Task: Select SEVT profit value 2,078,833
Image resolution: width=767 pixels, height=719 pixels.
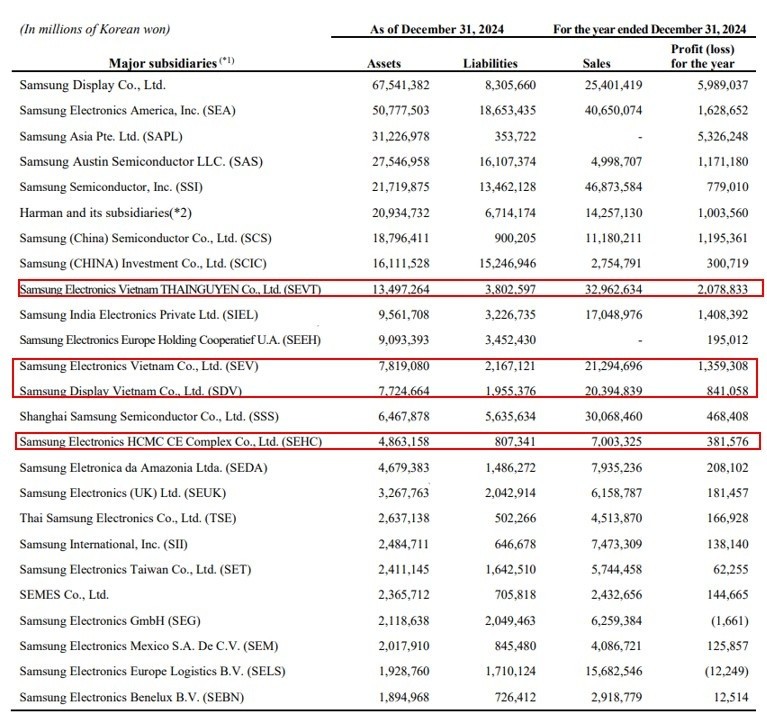Action: (723, 290)
